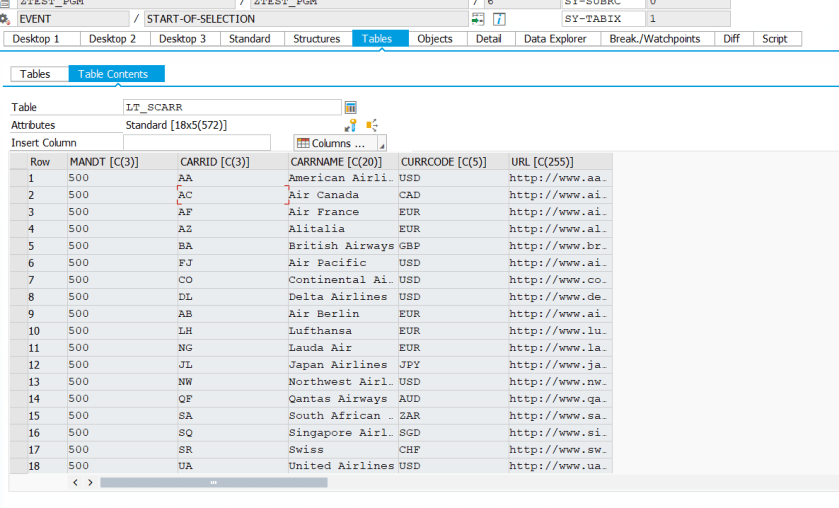839x508 pixels.
Task: Click the horizontal scrollbar under the table
Action: pos(213,482)
